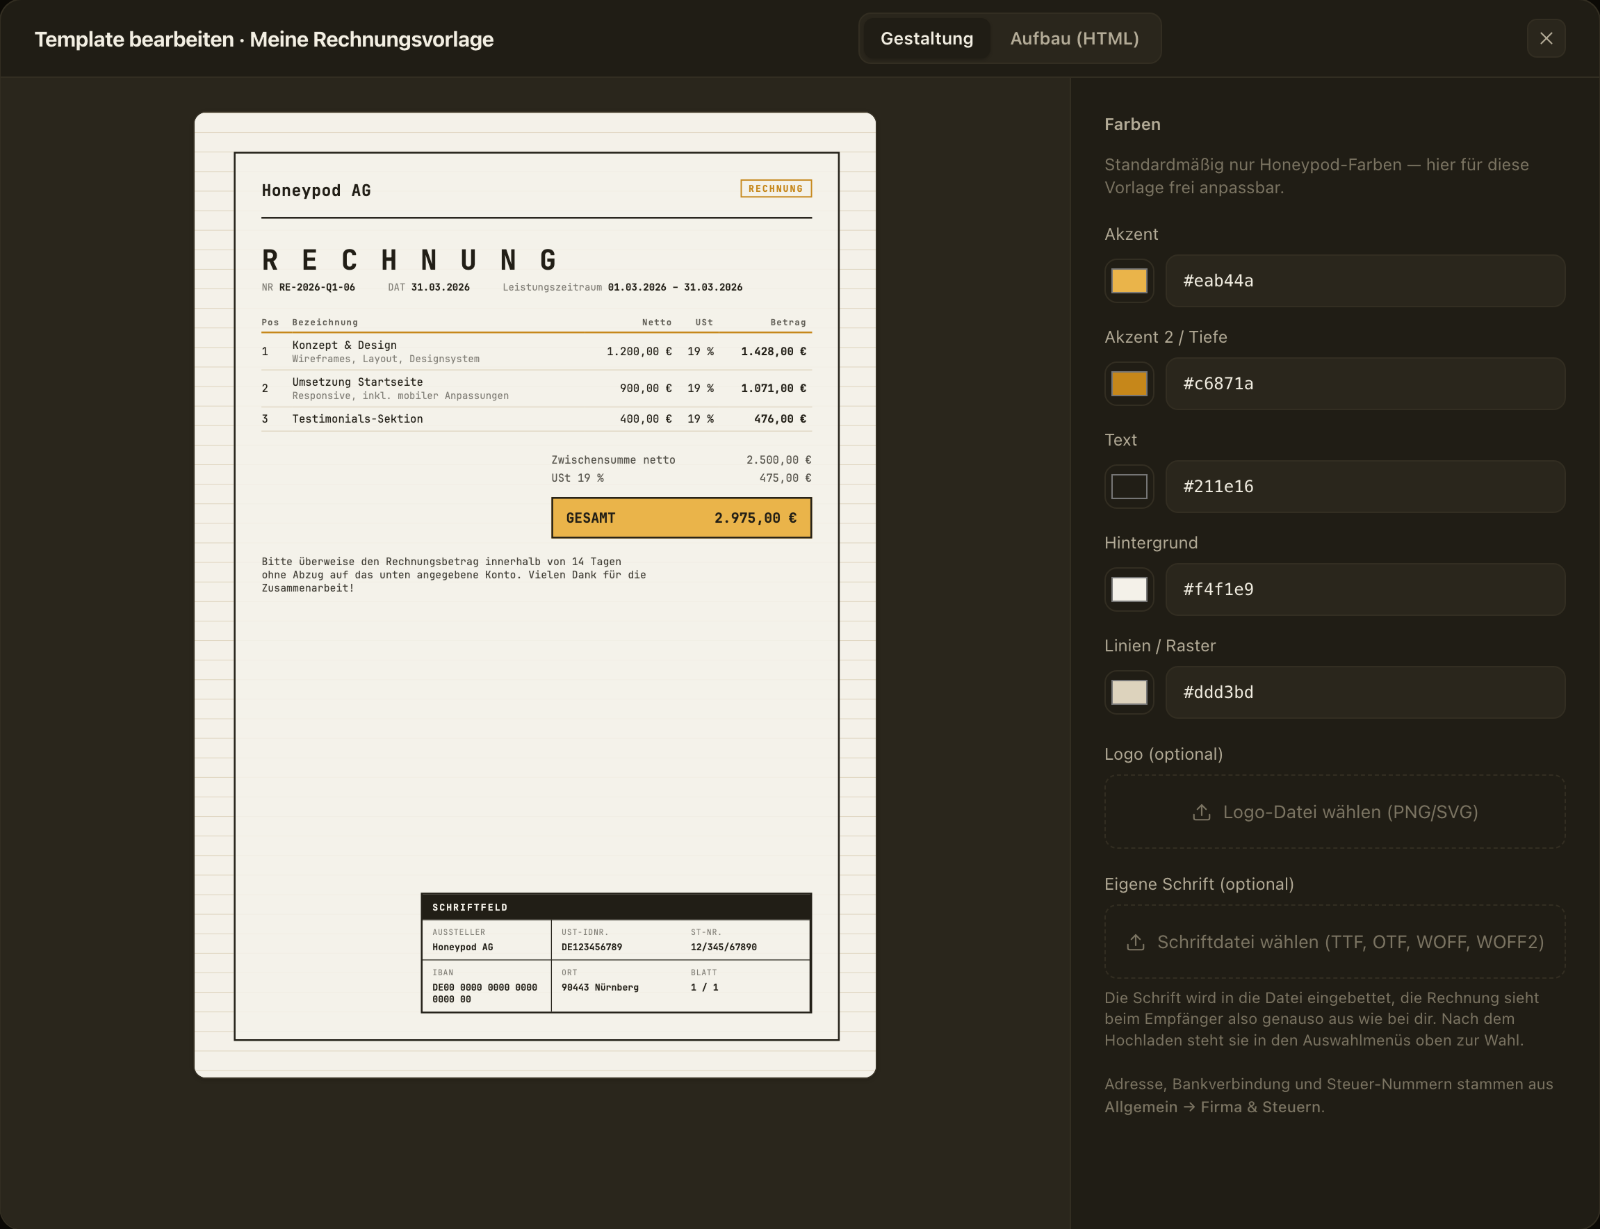Click 'Honeypod AG' heading in the invoice preview
Viewport: 1600px width, 1229px height.
316,191
